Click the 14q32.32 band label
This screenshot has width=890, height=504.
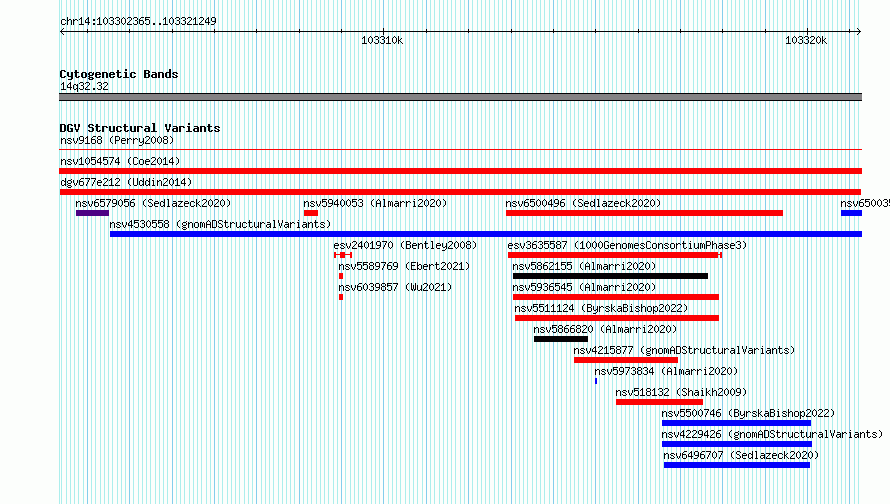pyautogui.click(x=84, y=86)
